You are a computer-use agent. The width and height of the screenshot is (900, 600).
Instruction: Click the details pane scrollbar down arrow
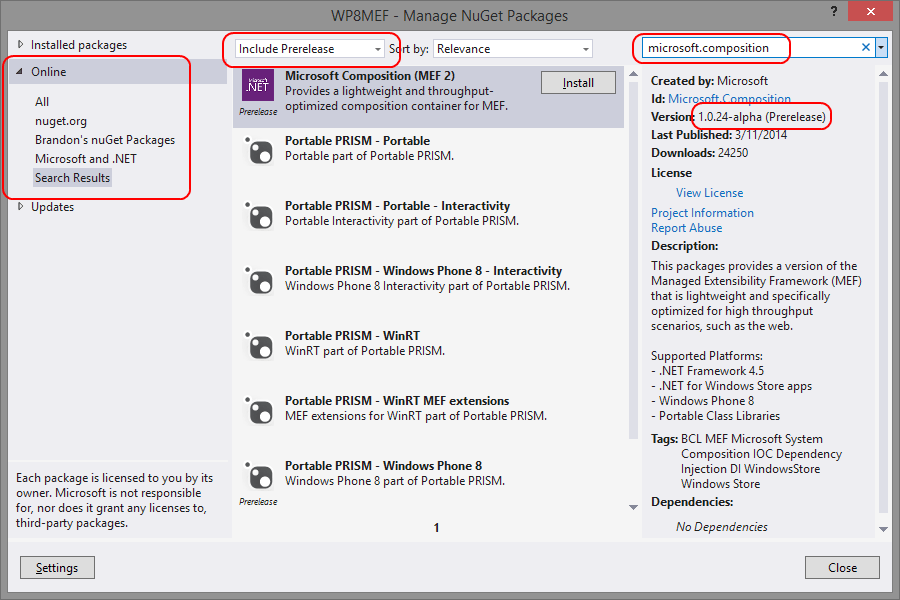click(883, 529)
